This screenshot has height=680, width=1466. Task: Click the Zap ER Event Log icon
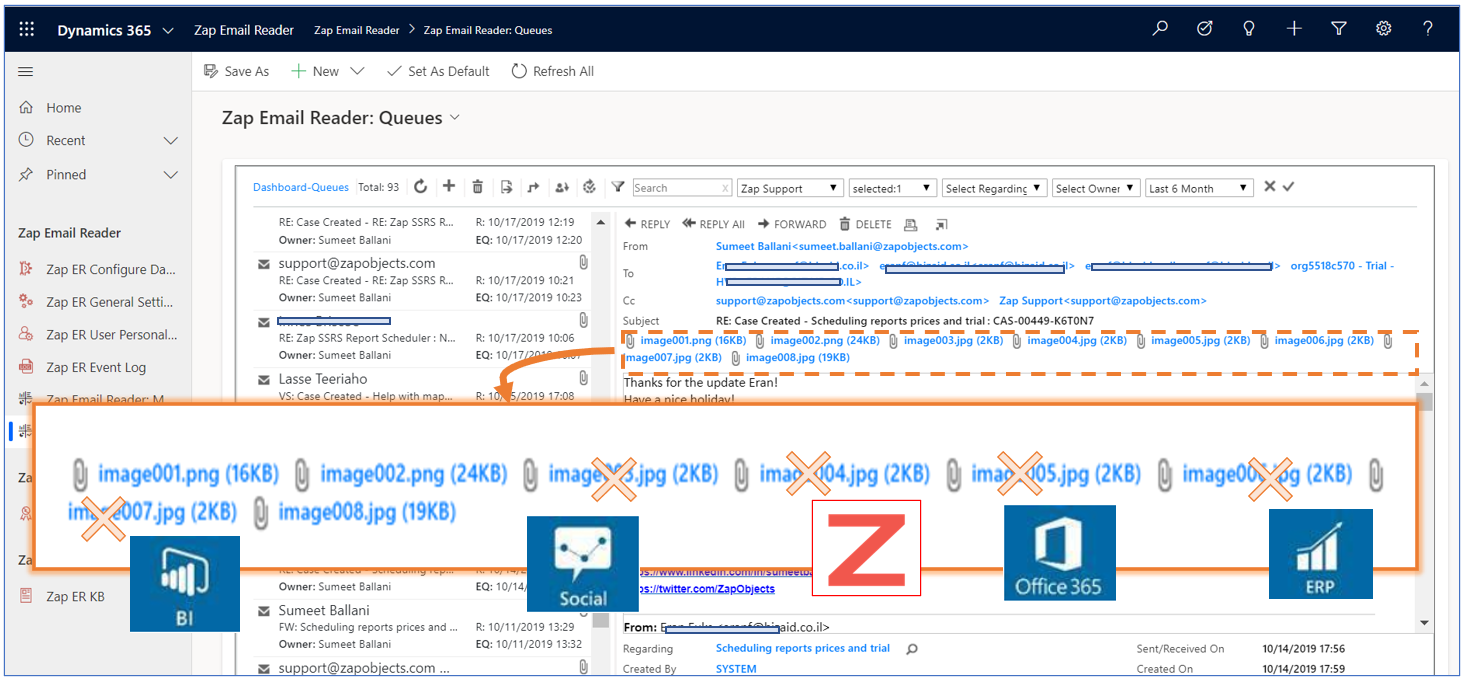pyautogui.click(x=26, y=367)
